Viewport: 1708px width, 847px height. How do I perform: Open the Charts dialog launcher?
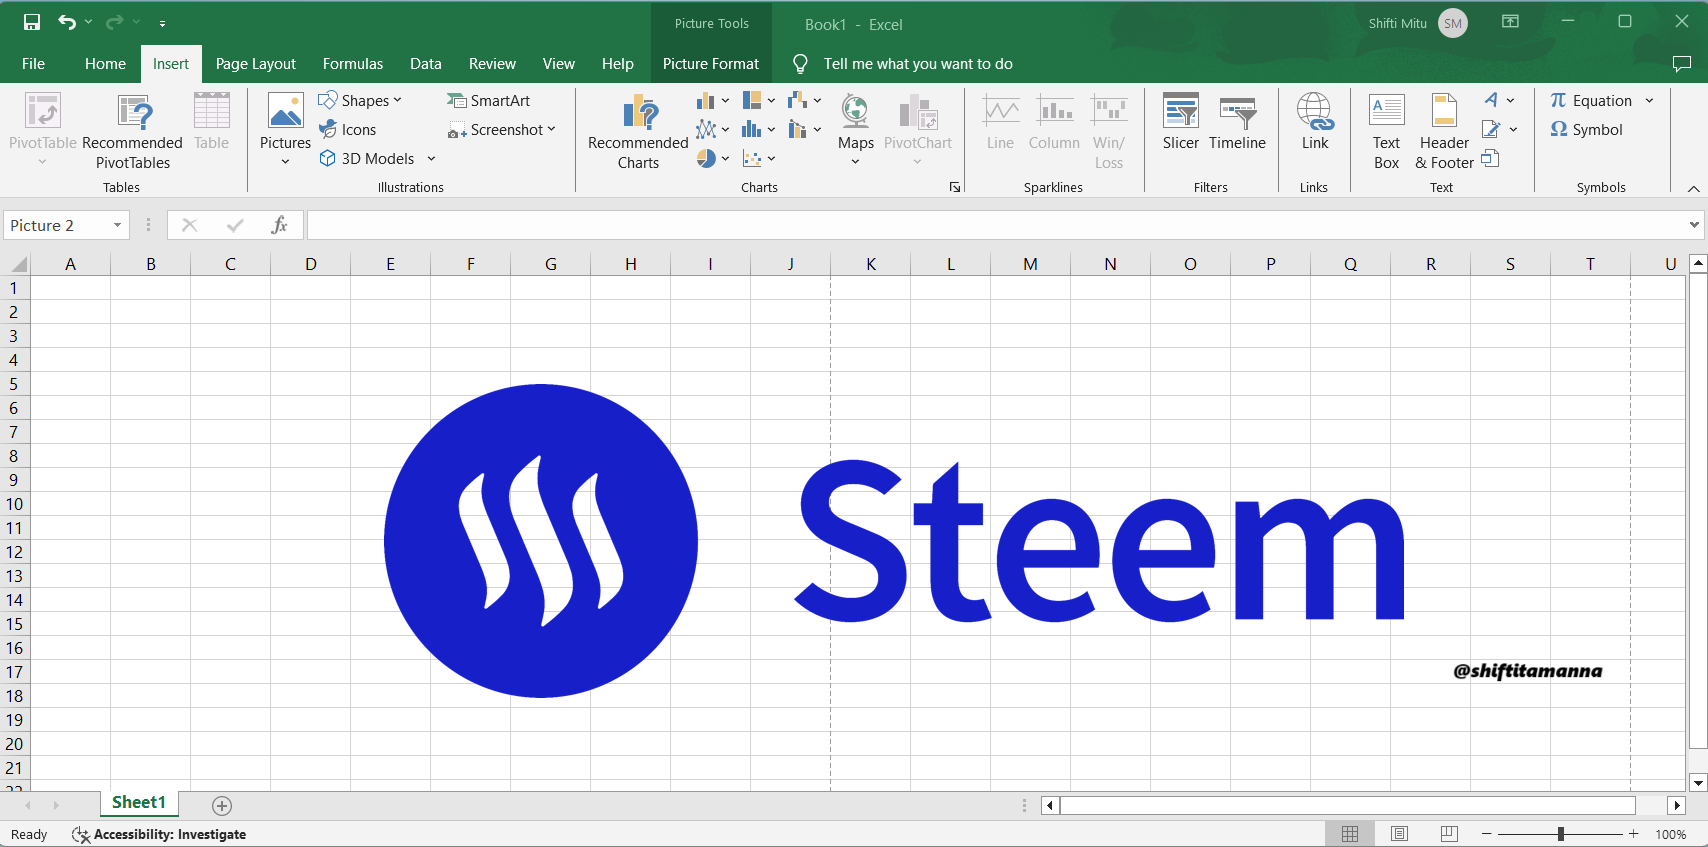(x=955, y=187)
